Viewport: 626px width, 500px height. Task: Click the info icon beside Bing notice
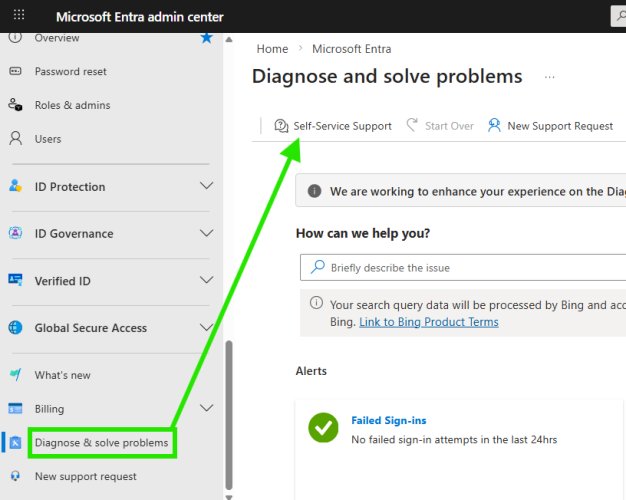[x=316, y=303]
